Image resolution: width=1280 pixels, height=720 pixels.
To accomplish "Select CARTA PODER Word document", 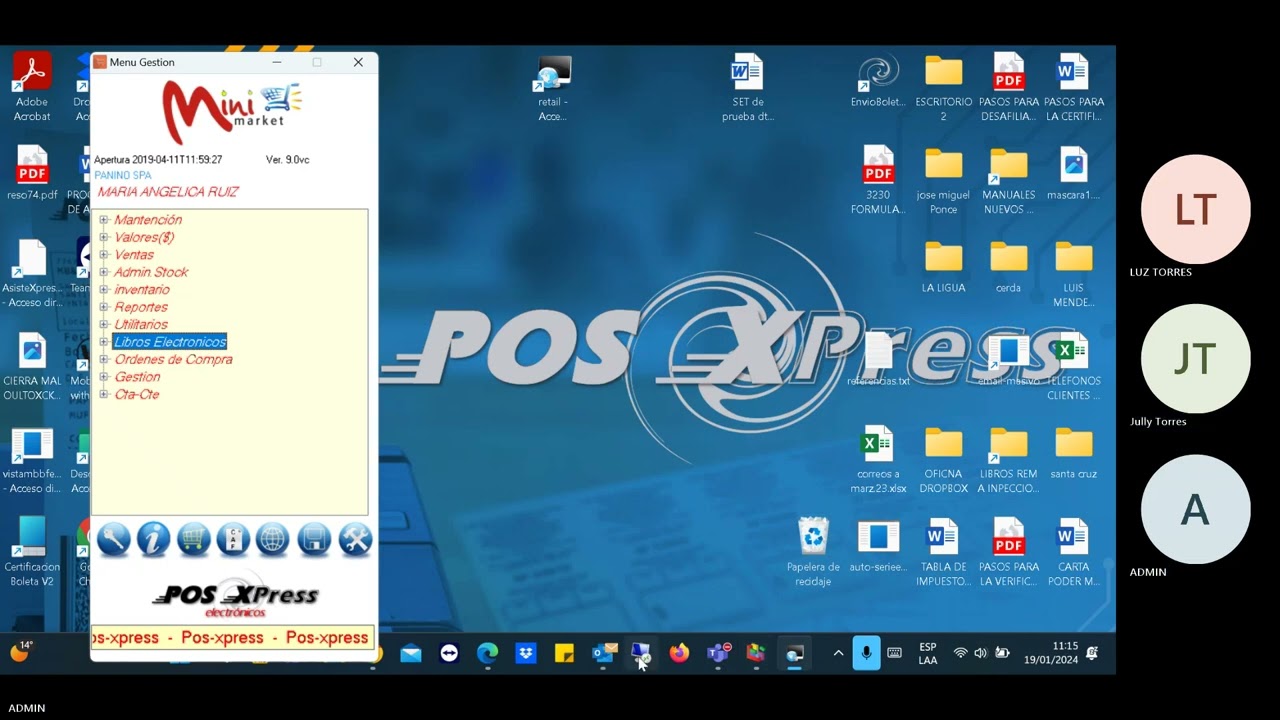I will click(x=1073, y=552).
